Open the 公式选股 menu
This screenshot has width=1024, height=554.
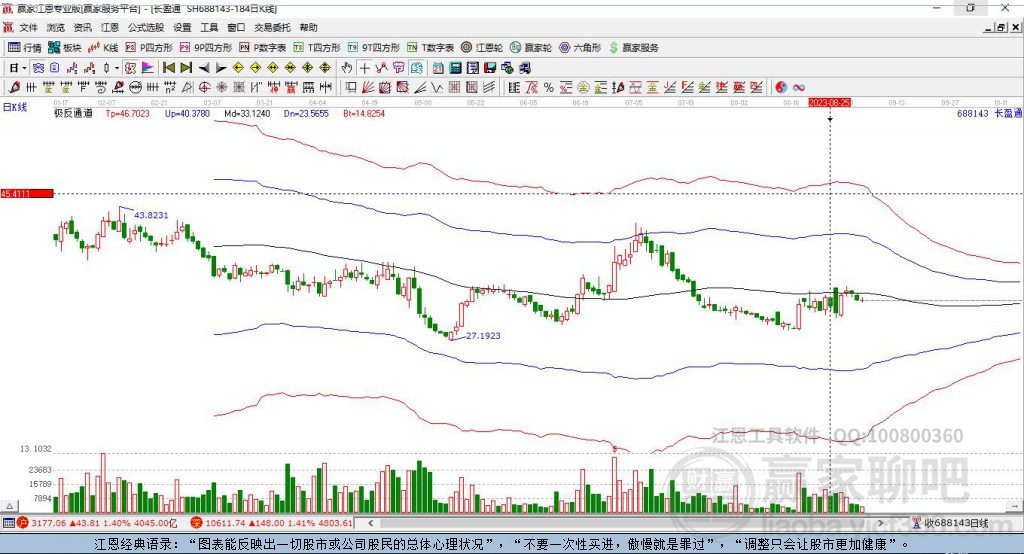[x=145, y=28]
